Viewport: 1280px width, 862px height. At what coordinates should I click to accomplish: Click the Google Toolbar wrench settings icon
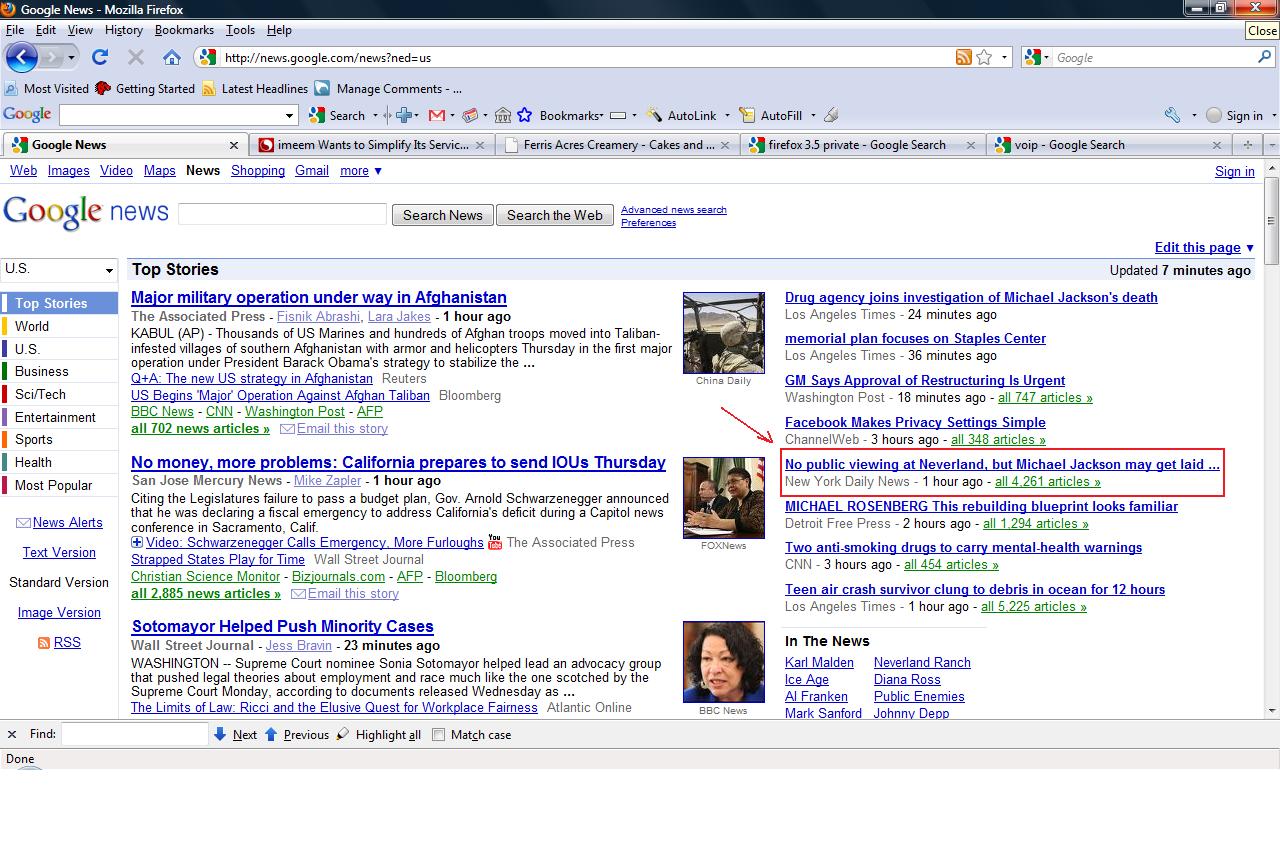(1173, 115)
